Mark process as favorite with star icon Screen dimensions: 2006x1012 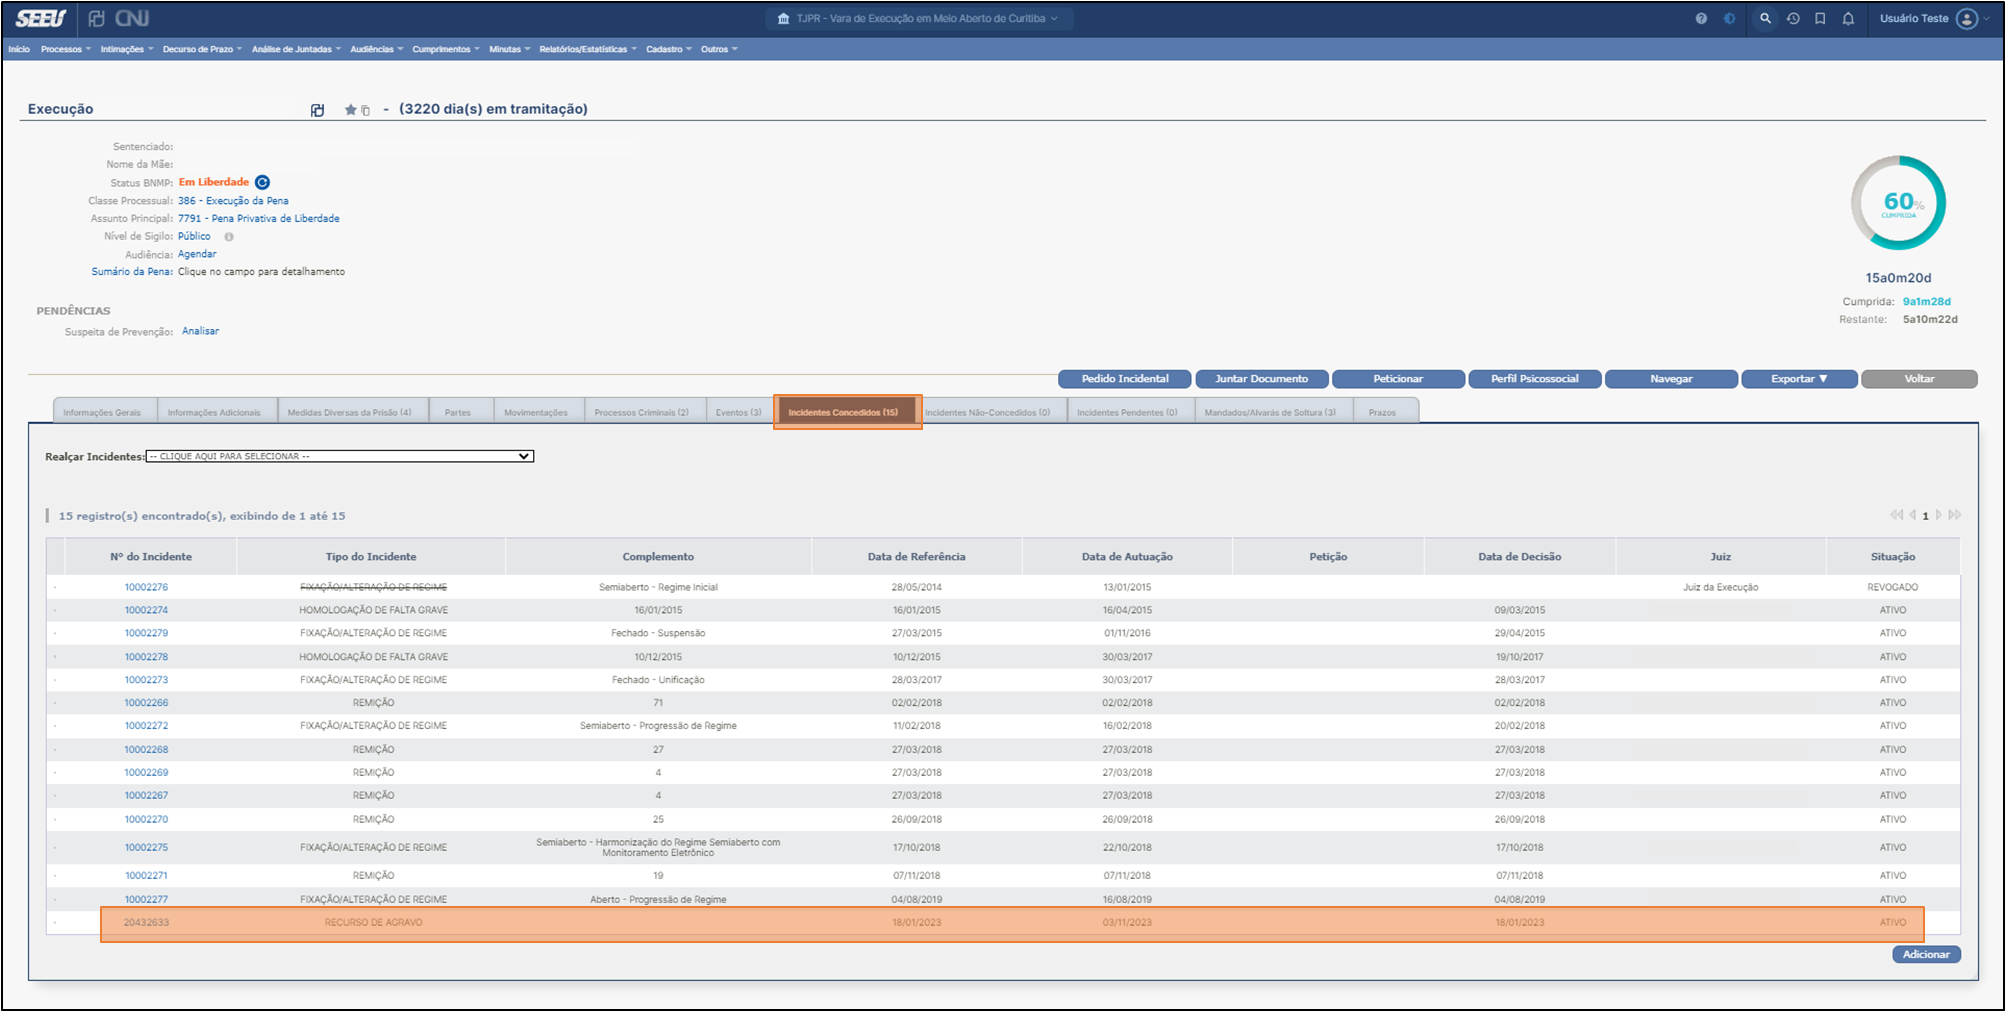[350, 110]
